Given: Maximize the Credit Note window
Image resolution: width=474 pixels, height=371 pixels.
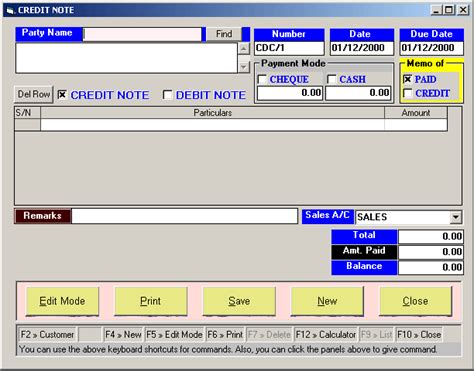Looking at the screenshot, I should 449,10.
